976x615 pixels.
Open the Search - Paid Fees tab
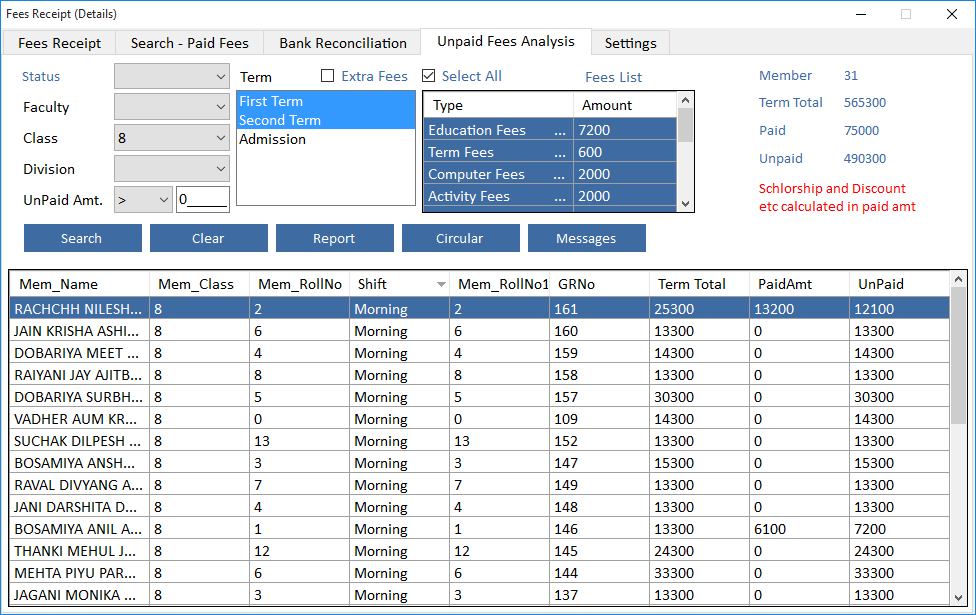click(x=189, y=43)
